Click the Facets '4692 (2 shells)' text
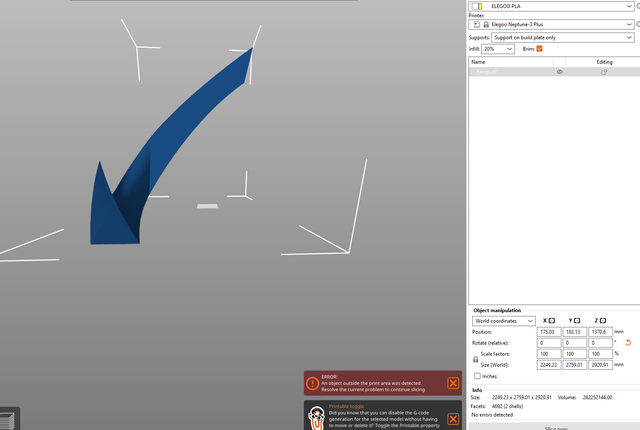Viewport: 640px width, 430px height. point(507,406)
